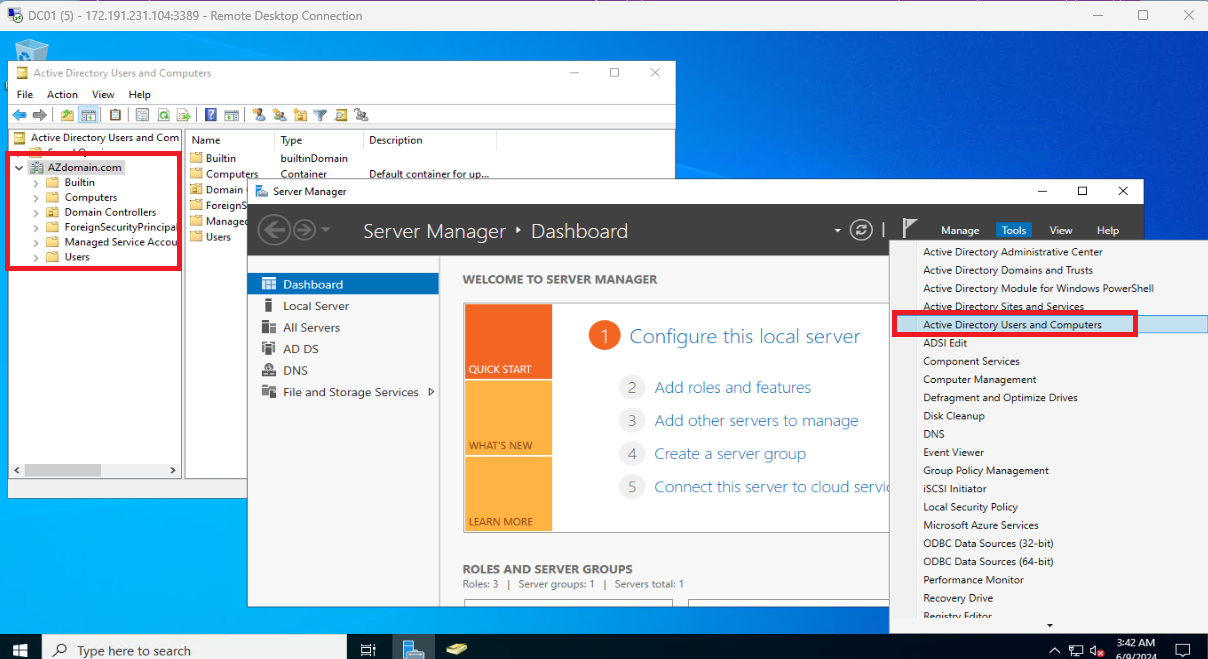Screen dimensions: 1208x659
Task: Expand the Managed Service Accounts tree node
Action: 37,243
